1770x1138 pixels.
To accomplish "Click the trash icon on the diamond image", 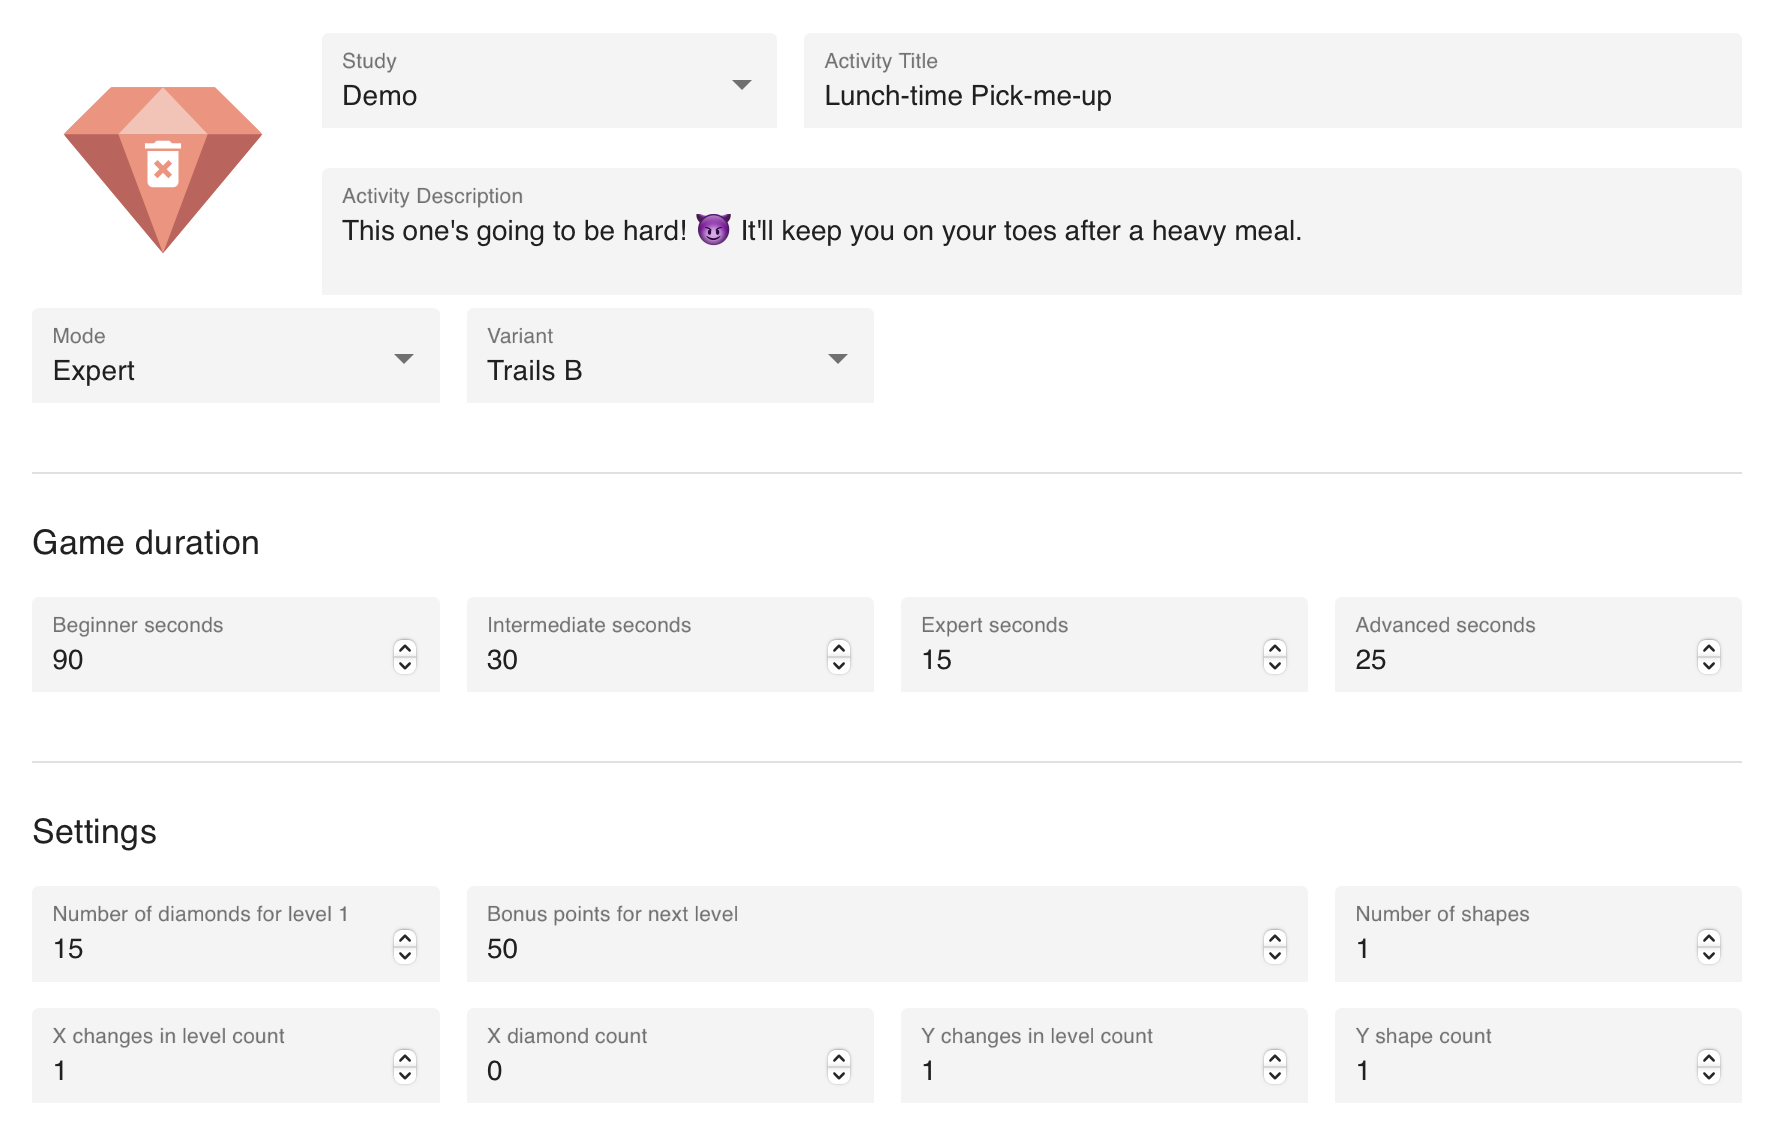I will [163, 165].
